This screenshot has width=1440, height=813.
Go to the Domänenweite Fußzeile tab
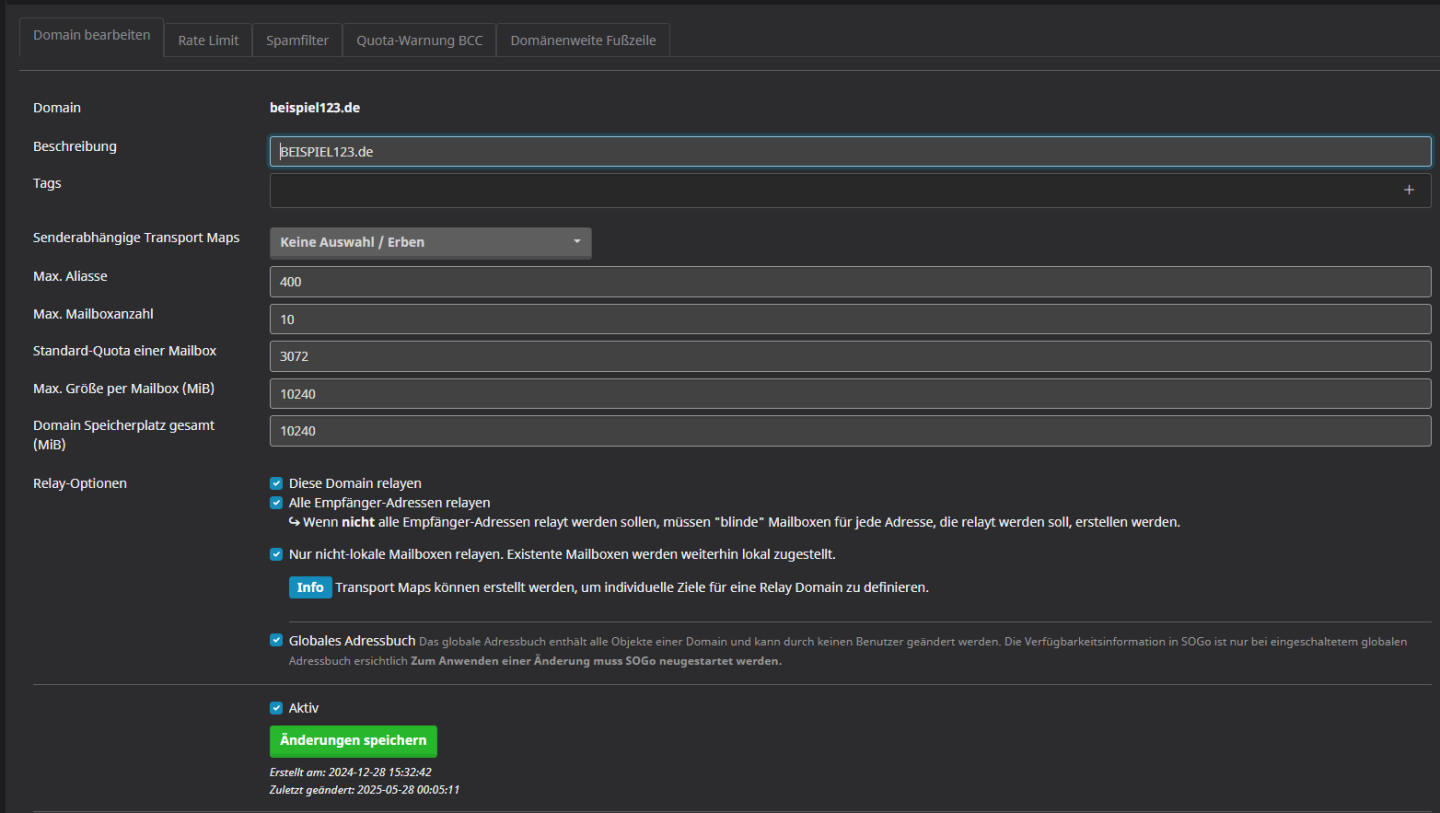click(583, 41)
